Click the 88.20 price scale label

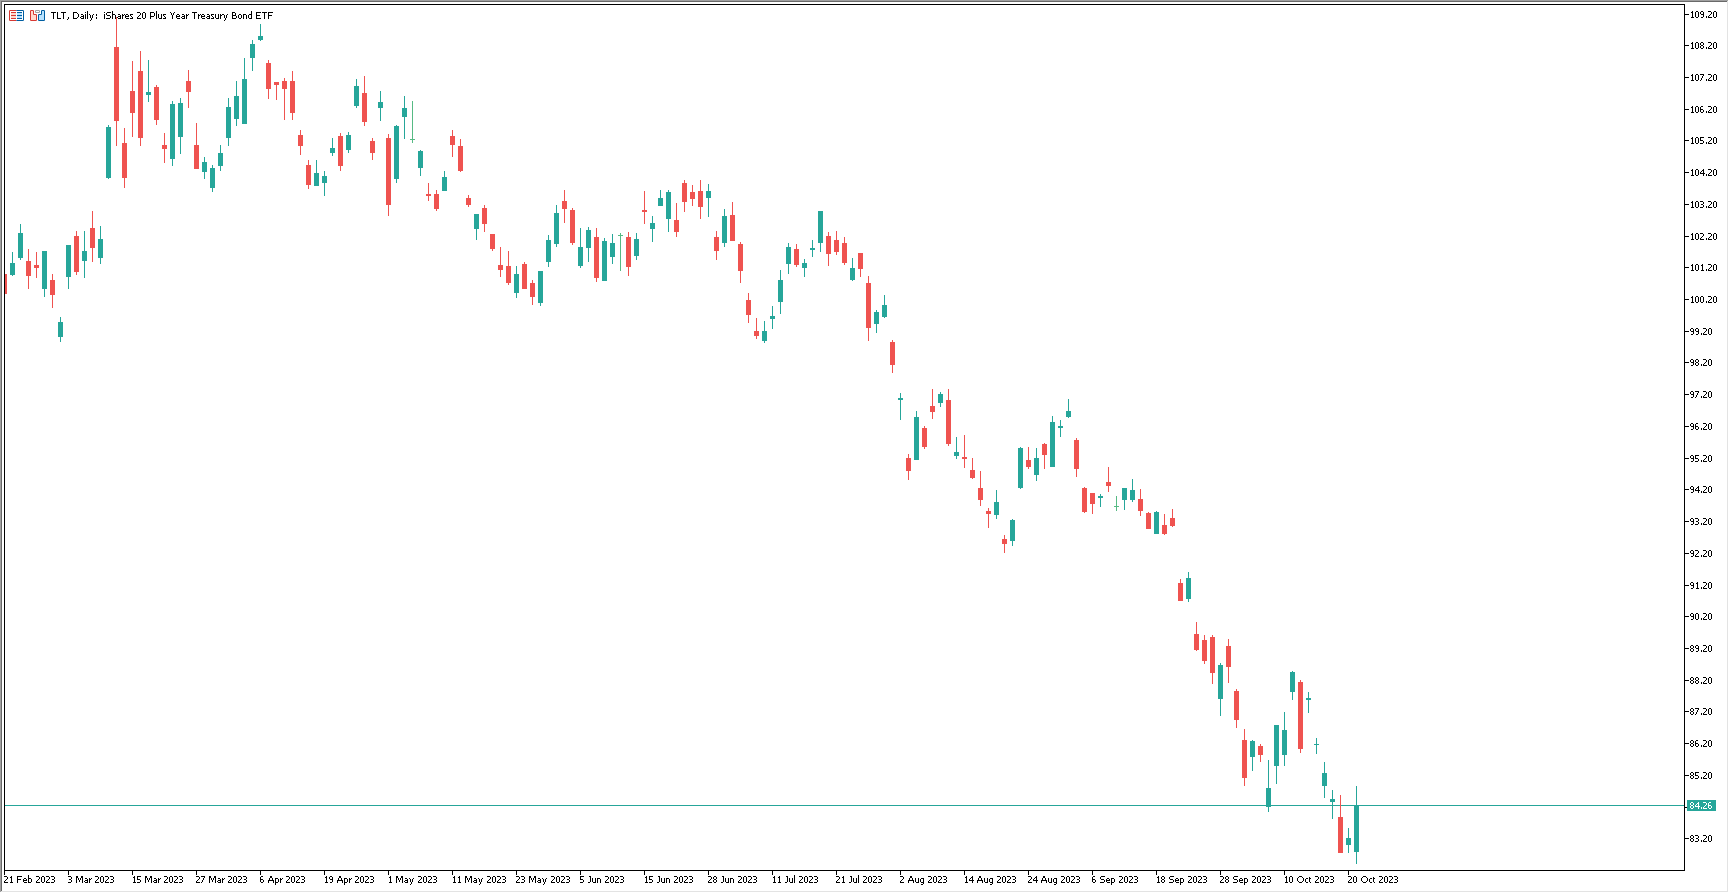(x=1702, y=681)
